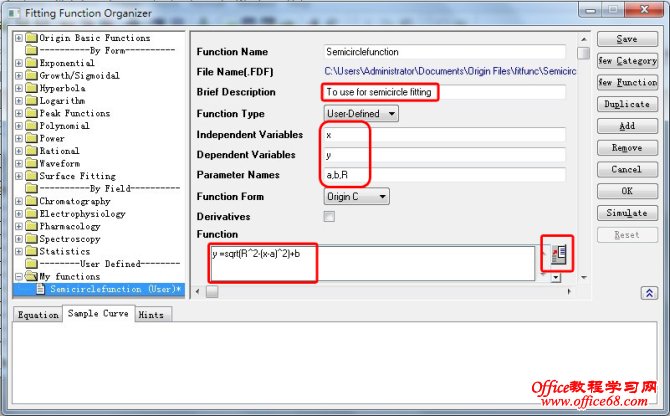Toggle the Derivatives checkbox

329,217
